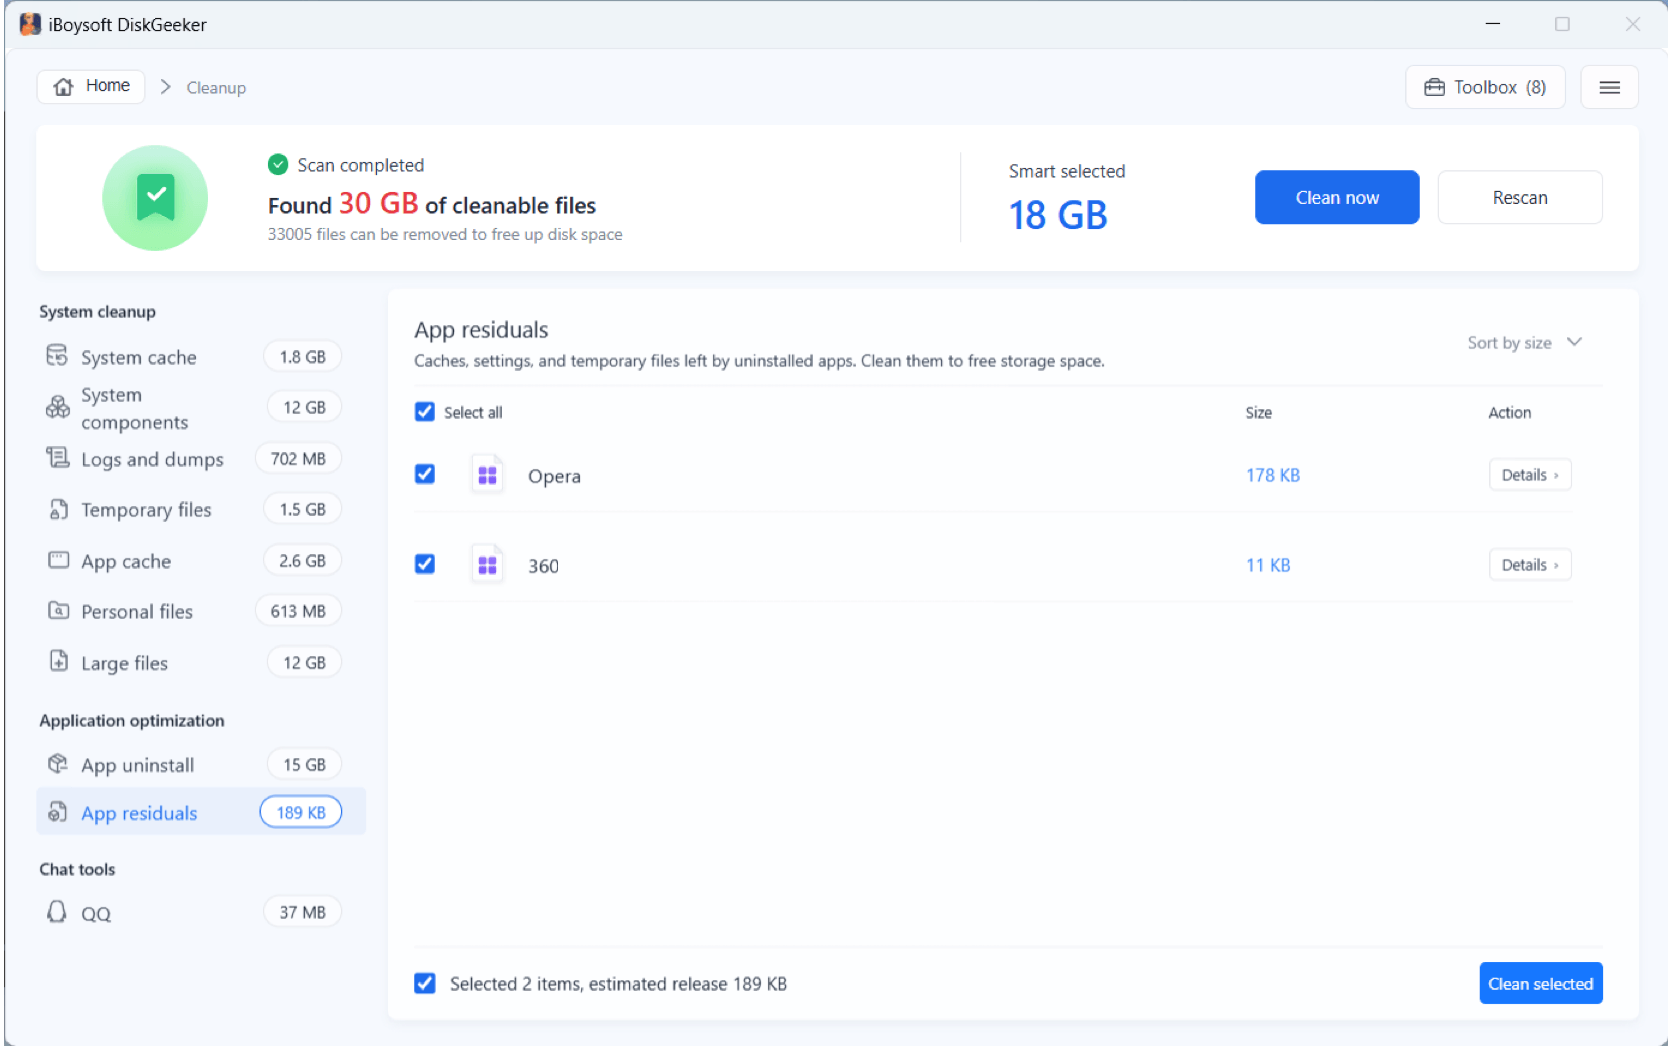Viewport: 1674px width, 1052px height.
Task: Open App uninstall category
Action: tap(201, 765)
